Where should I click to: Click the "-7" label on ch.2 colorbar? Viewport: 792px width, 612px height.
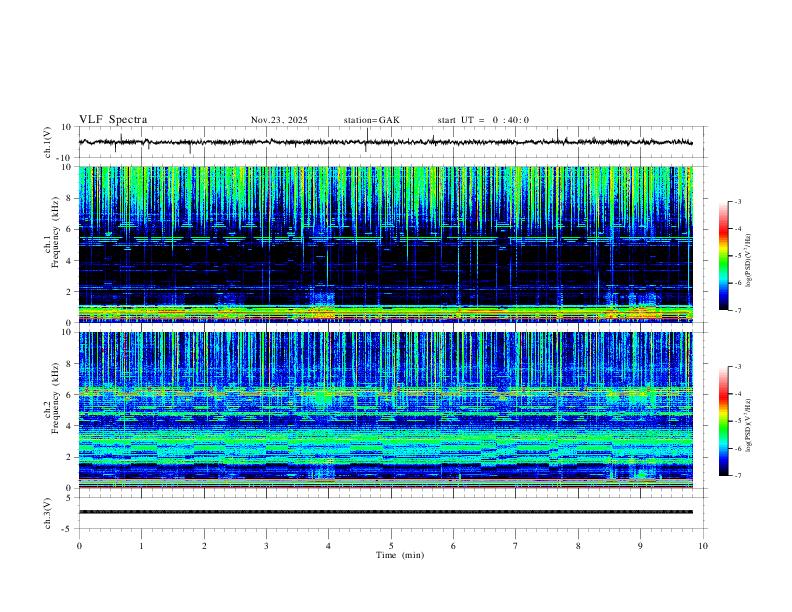tap(737, 476)
